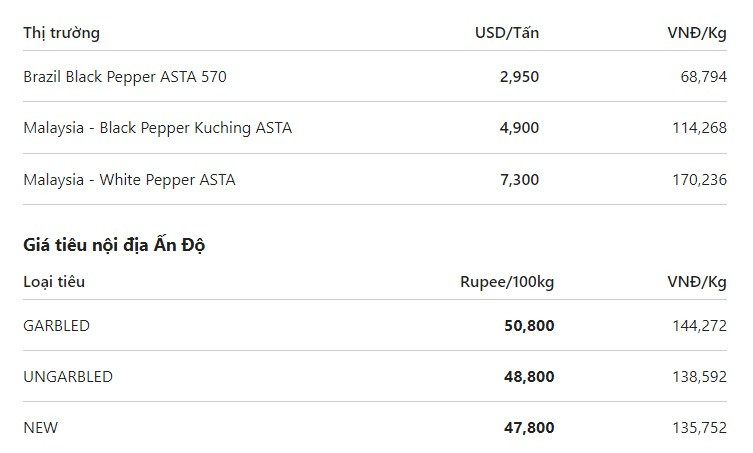
Task: Select the GARBLED pepper type row
Action: click(375, 326)
